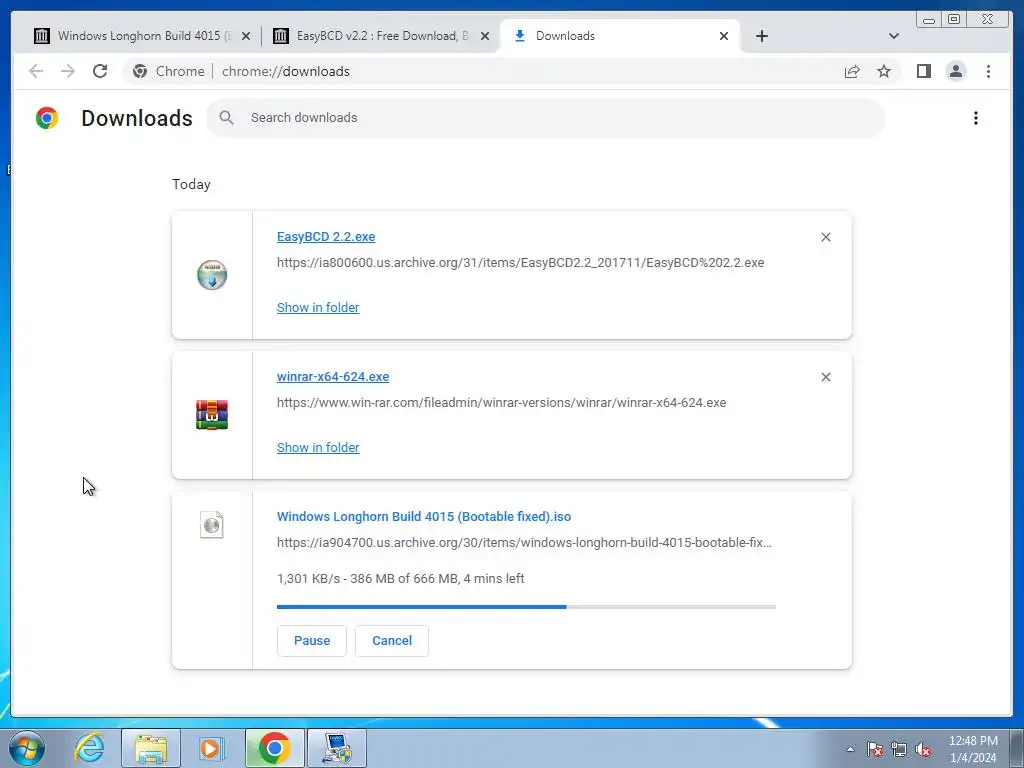Close the EasyBCD v2.2 tab
Screen dimensions: 1024x768
tap(485, 36)
